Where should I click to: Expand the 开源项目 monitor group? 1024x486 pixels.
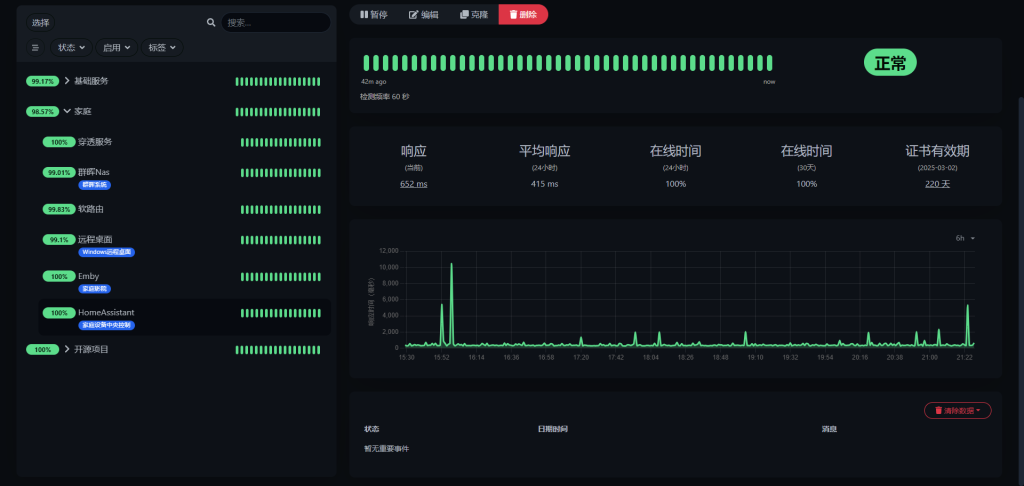tap(67, 350)
